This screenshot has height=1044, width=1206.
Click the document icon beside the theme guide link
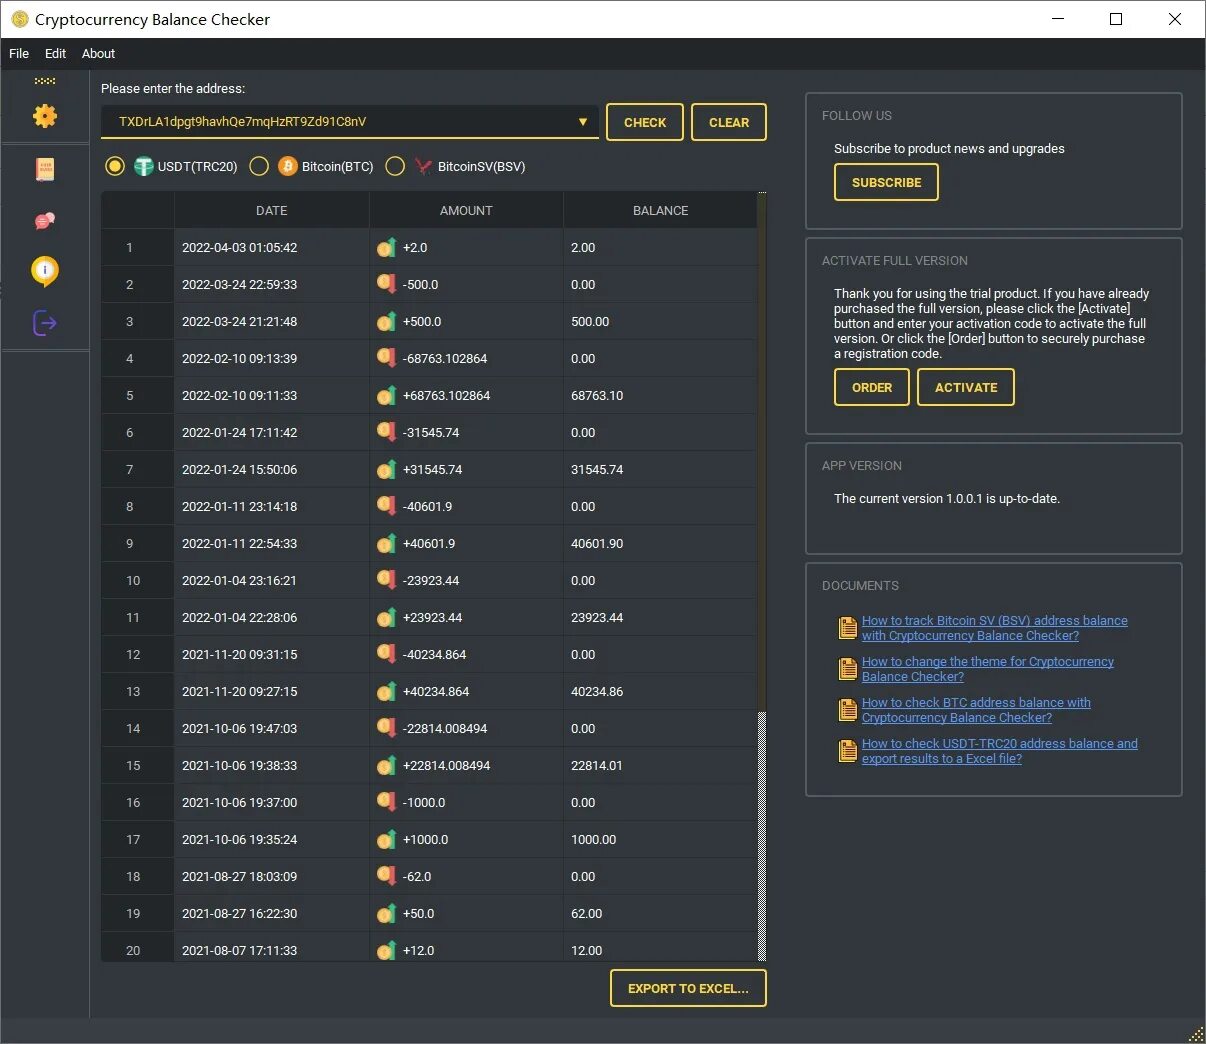coord(847,669)
